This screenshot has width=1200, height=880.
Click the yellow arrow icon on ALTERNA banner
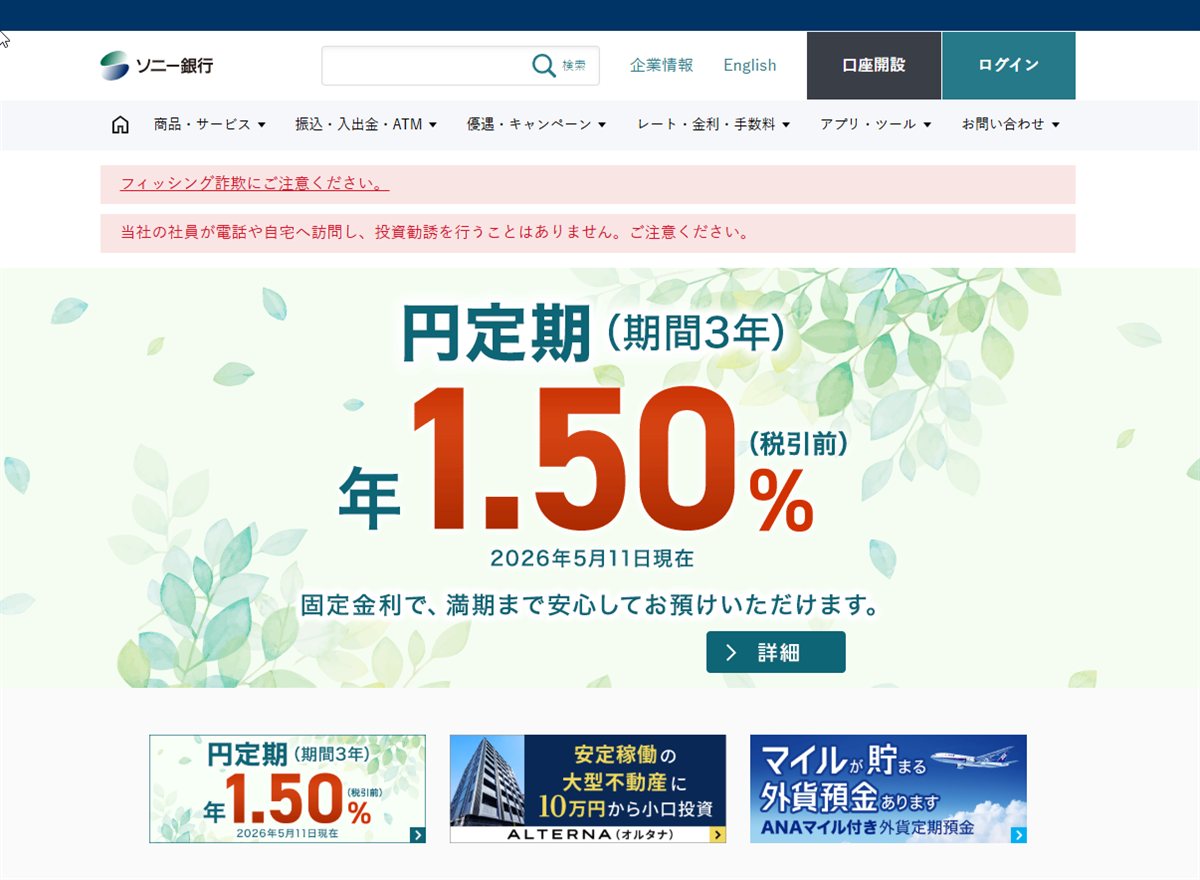click(717, 835)
